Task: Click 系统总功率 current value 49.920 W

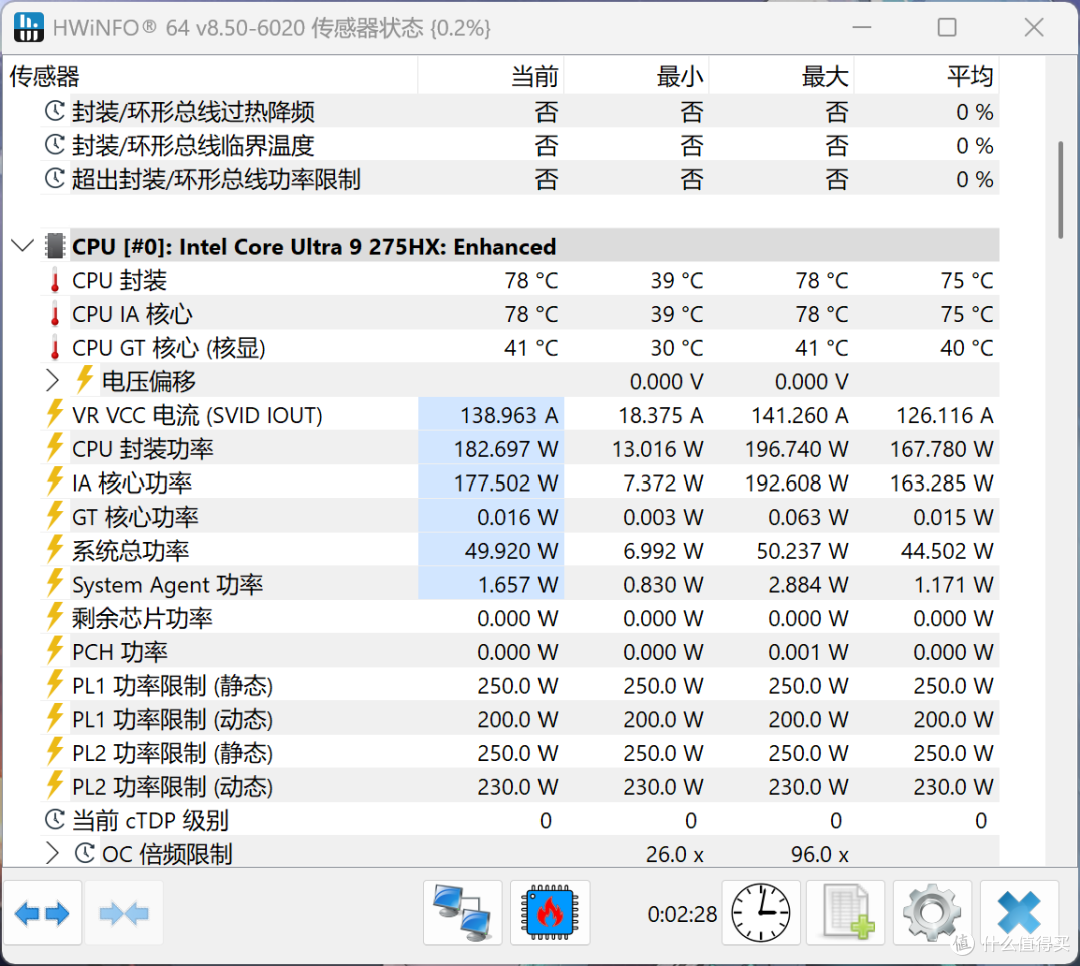Action: point(511,551)
